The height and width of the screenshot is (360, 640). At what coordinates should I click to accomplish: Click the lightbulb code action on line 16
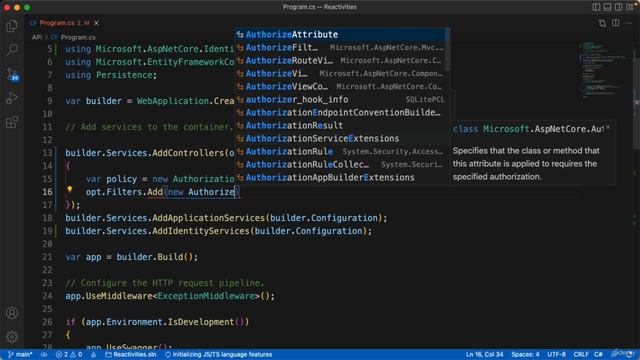tap(69, 189)
